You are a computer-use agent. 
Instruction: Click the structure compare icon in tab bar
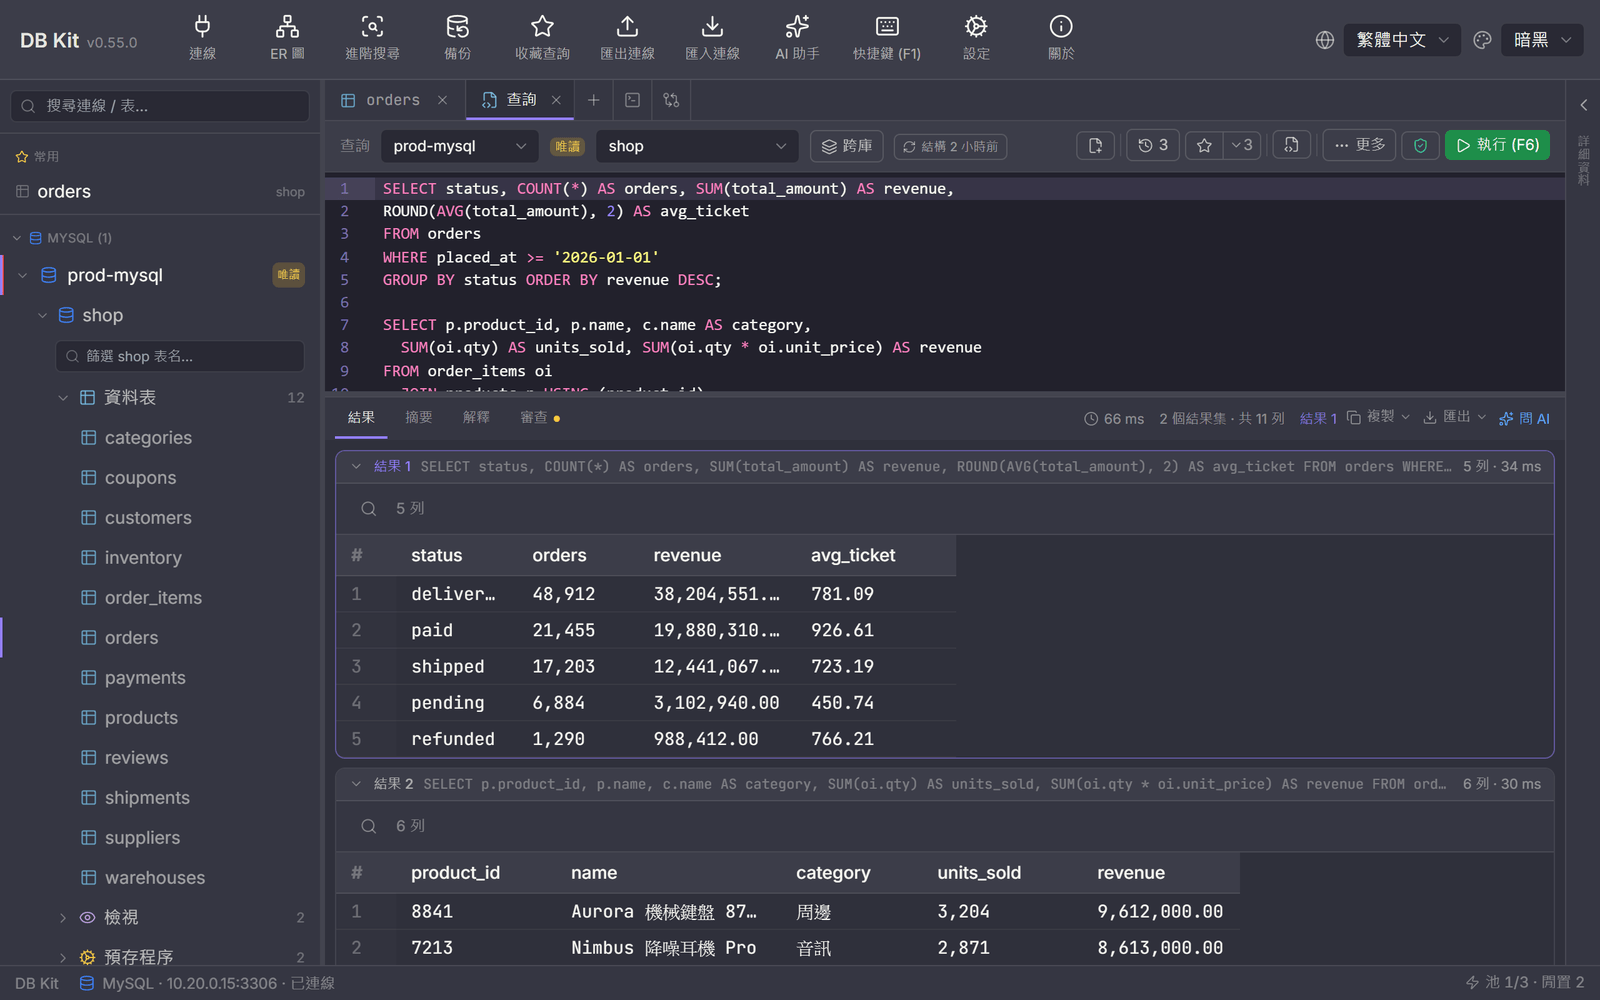click(x=671, y=100)
